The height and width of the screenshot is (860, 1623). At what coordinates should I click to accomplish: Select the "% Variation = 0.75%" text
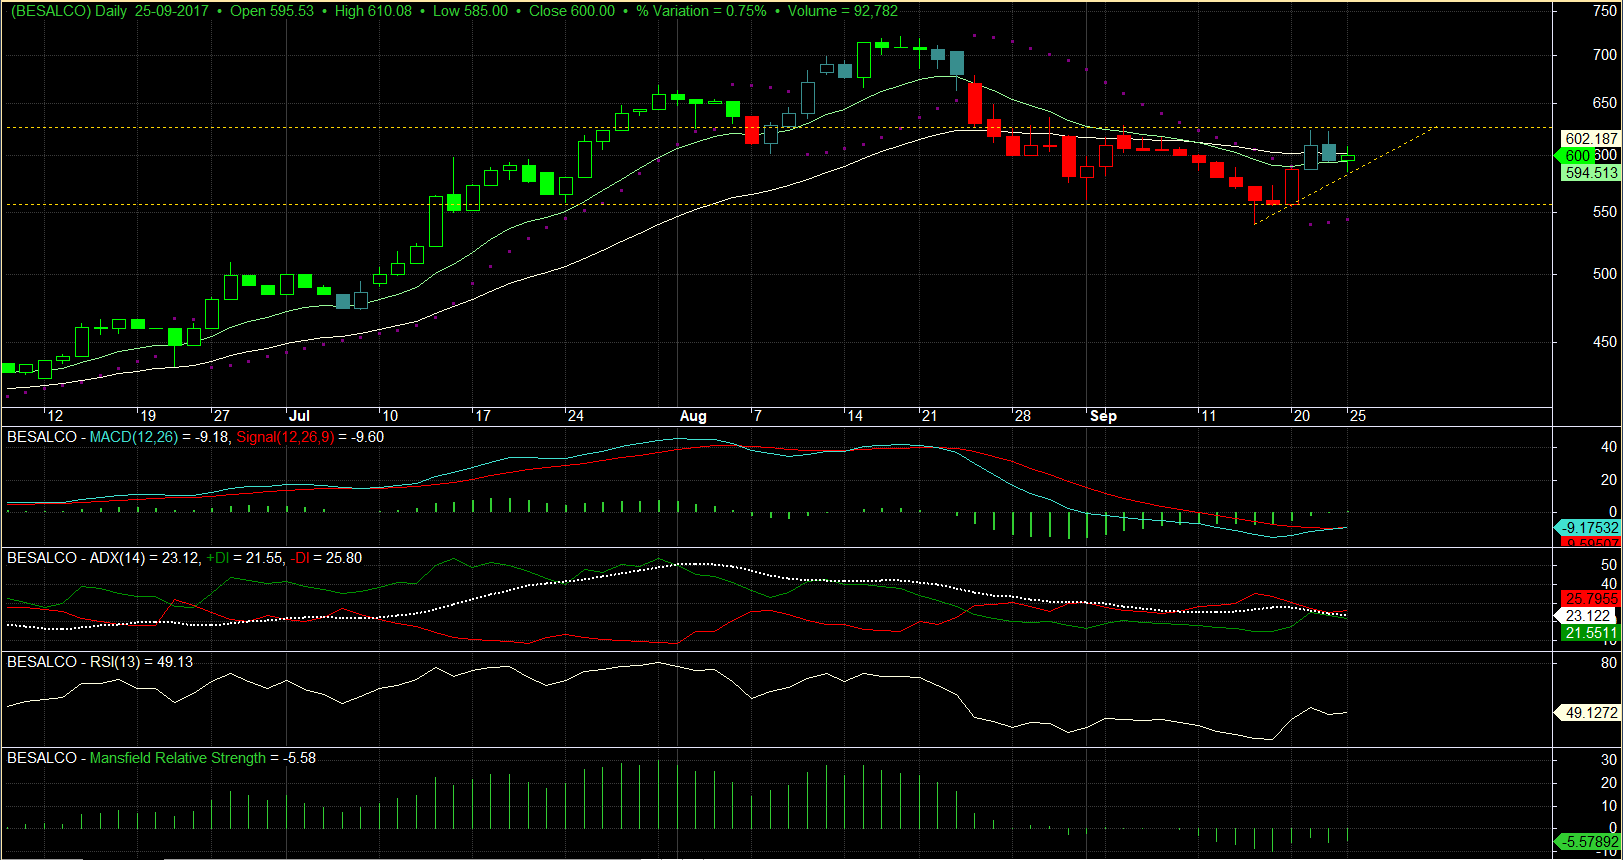click(701, 11)
